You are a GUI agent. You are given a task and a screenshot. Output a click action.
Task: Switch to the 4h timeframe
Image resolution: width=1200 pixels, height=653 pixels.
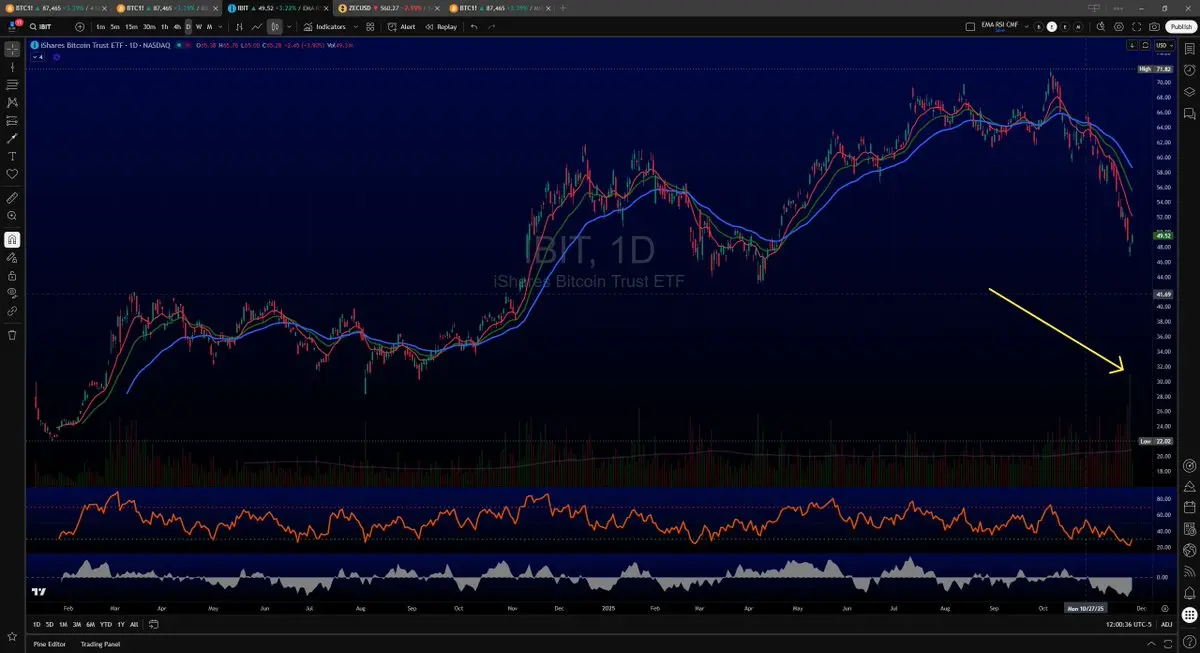pos(177,27)
